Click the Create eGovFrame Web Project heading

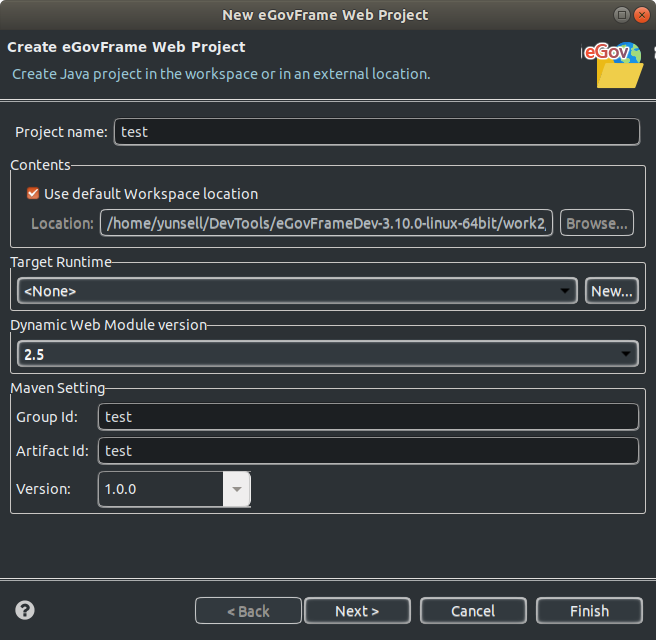(126, 47)
